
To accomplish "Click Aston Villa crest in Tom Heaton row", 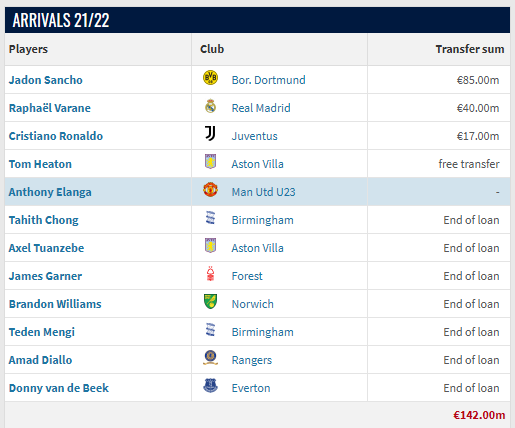I will tap(210, 162).
